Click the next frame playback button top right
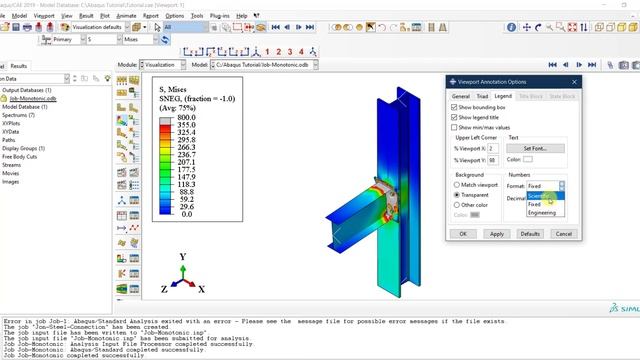 click(x=579, y=64)
